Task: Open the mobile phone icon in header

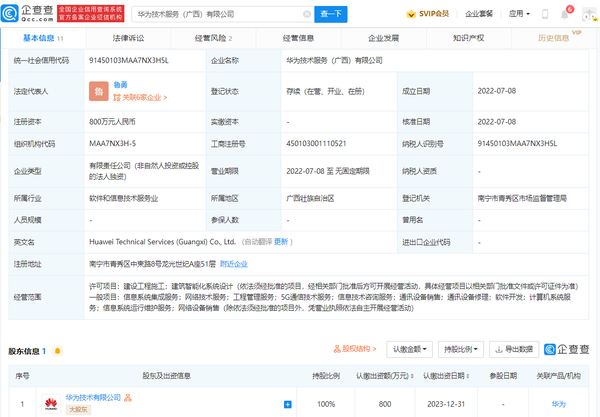Action: (545, 14)
